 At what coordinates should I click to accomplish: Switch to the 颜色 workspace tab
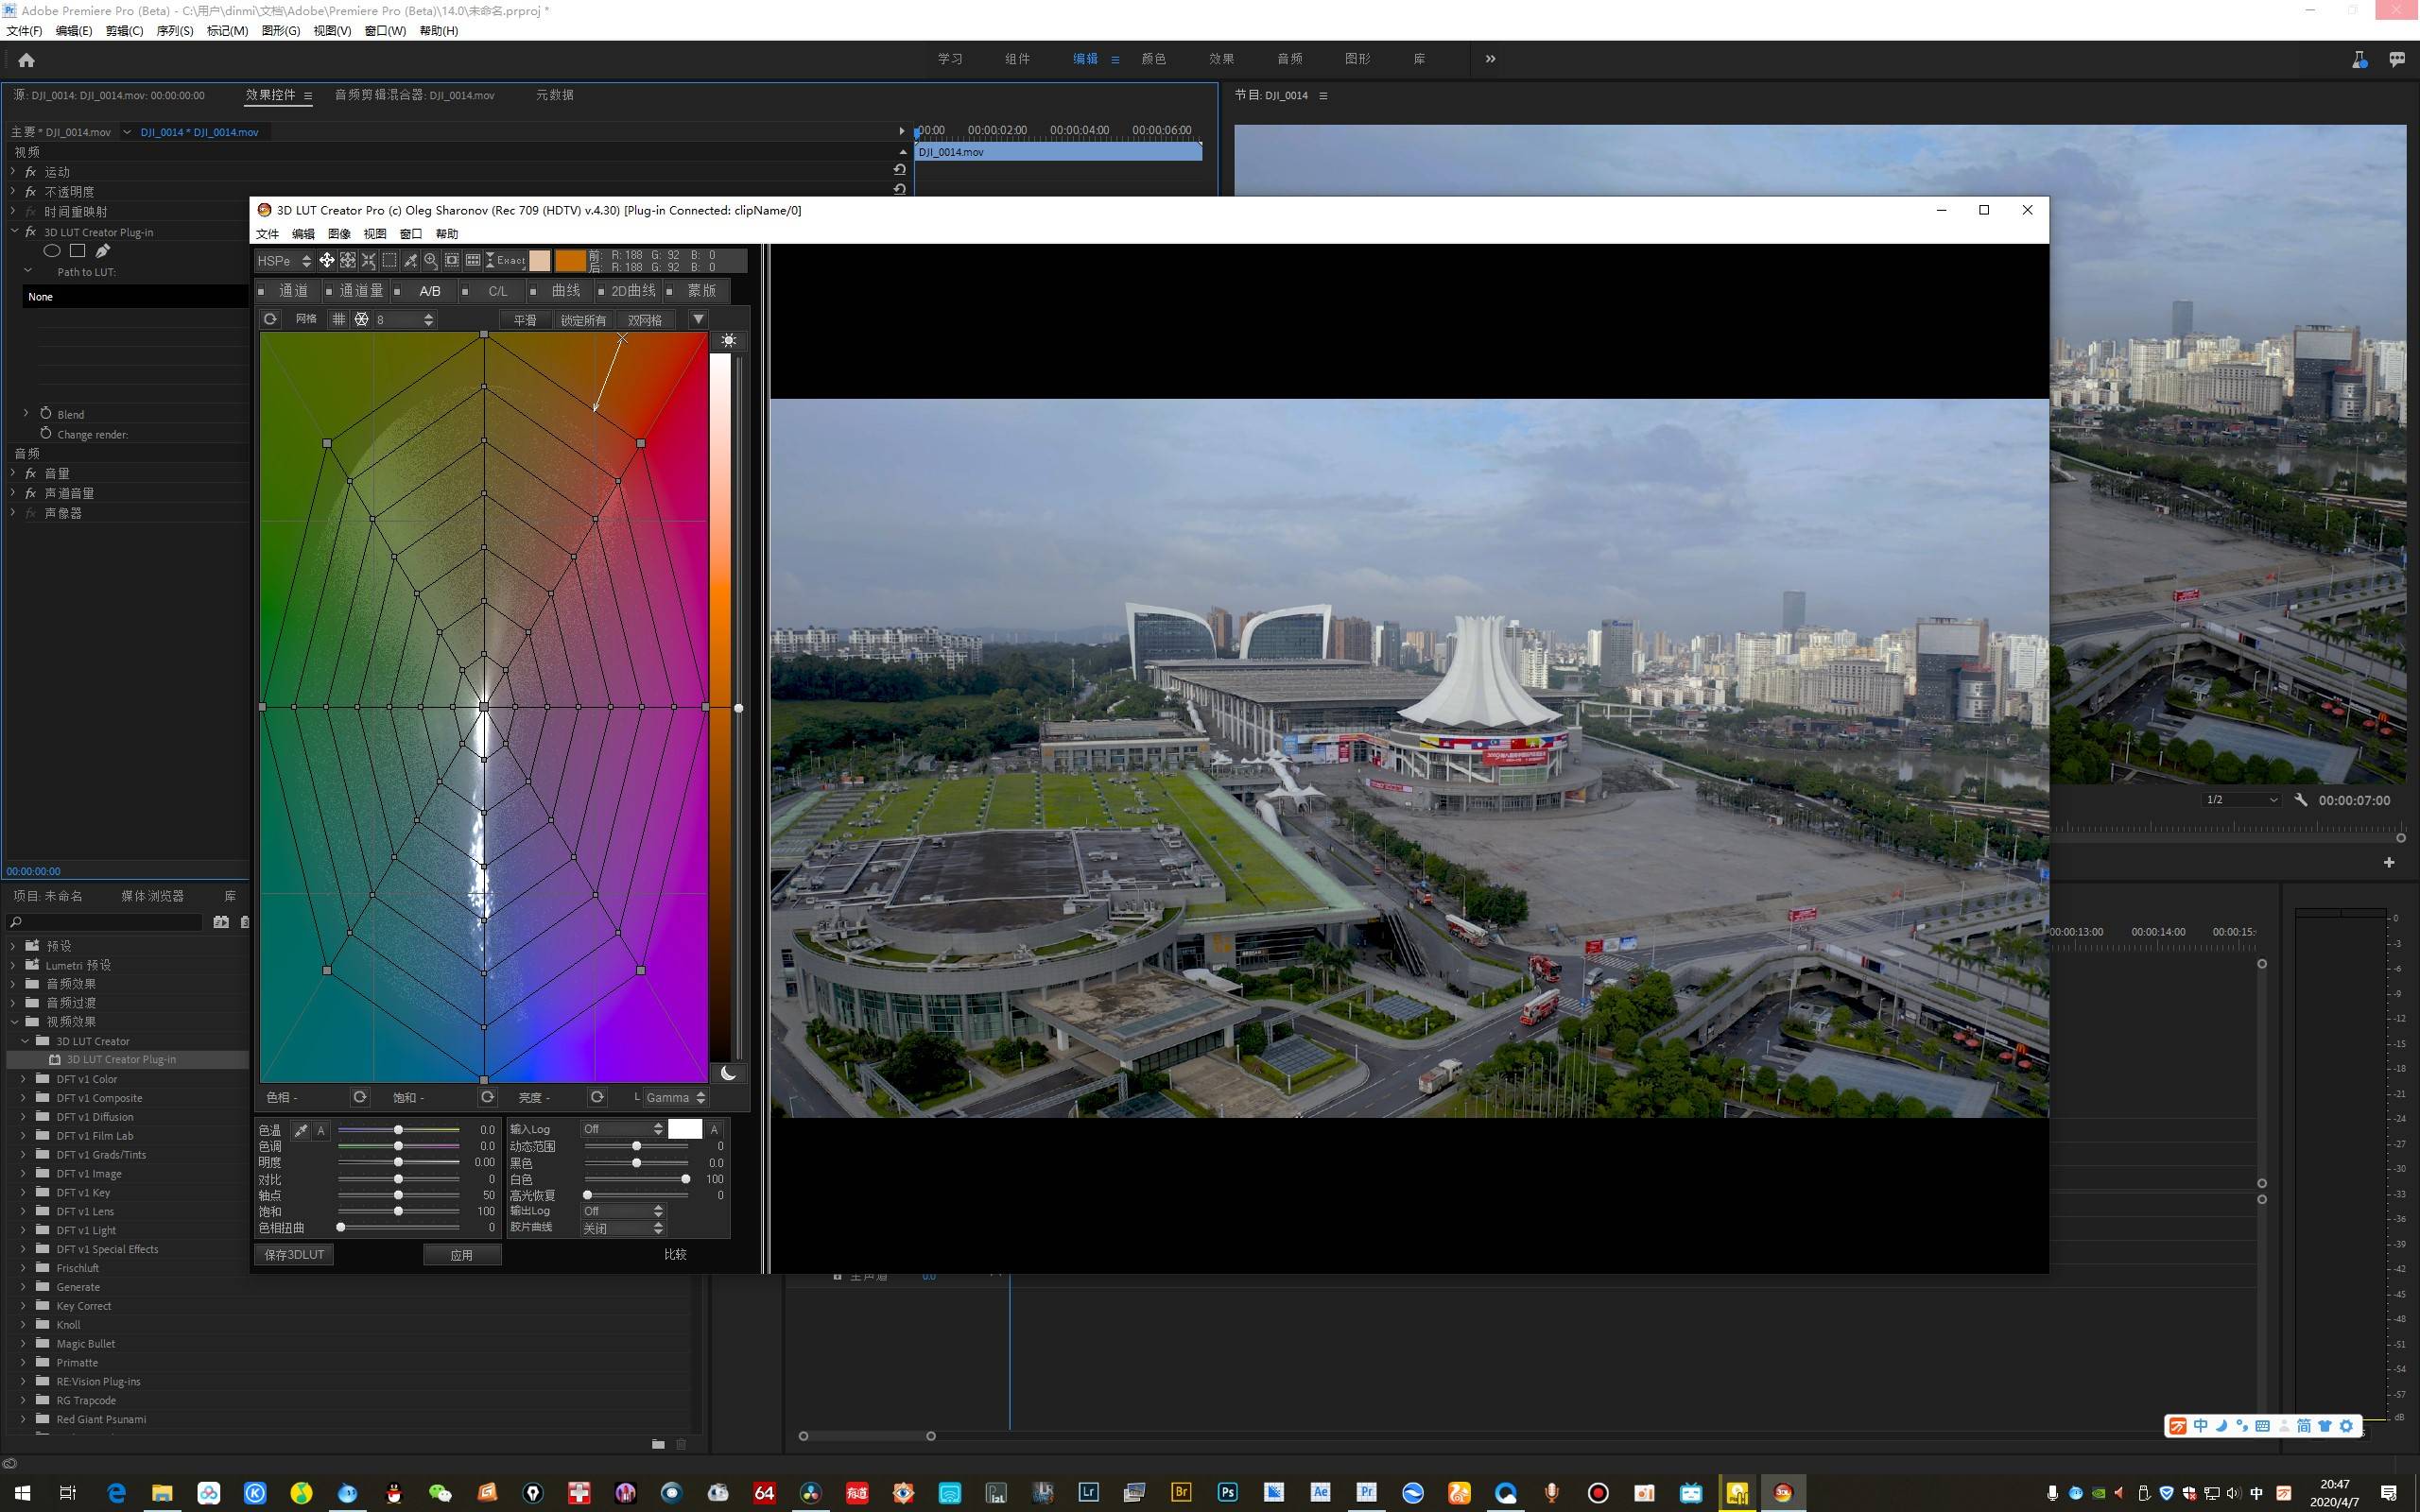[1153, 59]
